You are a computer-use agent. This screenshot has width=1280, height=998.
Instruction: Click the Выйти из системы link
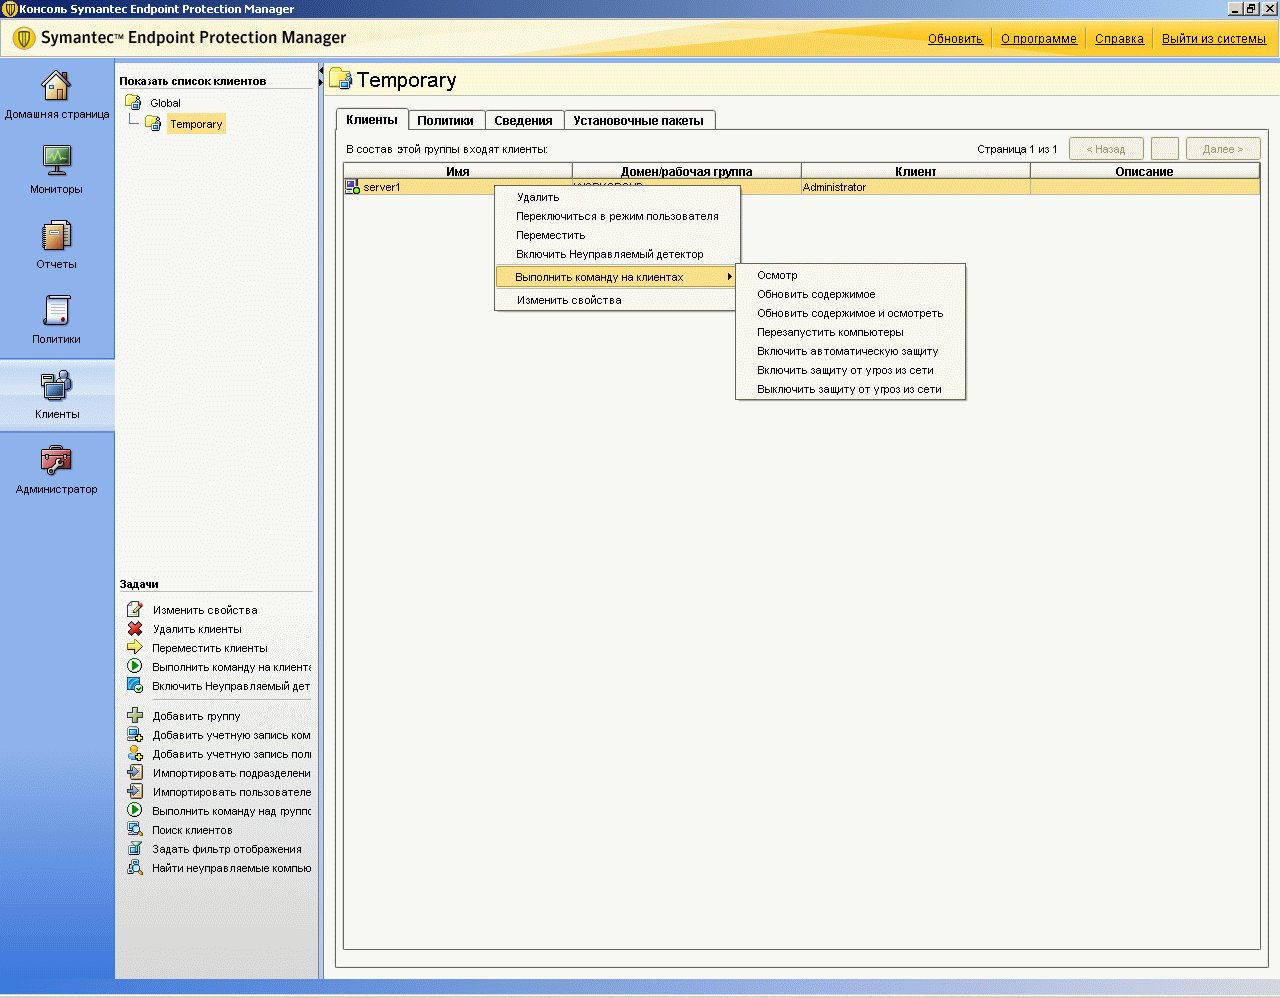tap(1213, 39)
